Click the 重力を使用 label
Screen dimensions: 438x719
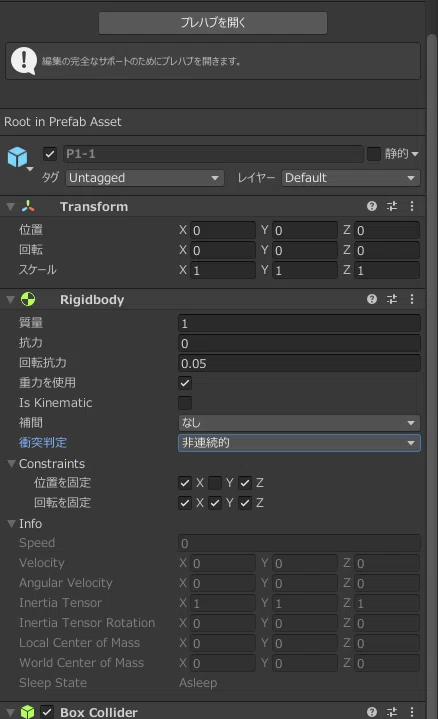pyautogui.click(x=47, y=383)
